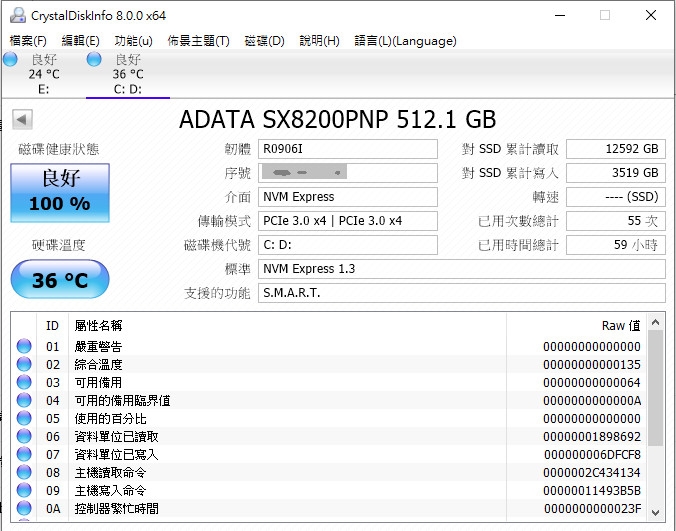Click status orb of attribute 01 嚴重警告
The image size is (676, 531).
tap(24, 346)
